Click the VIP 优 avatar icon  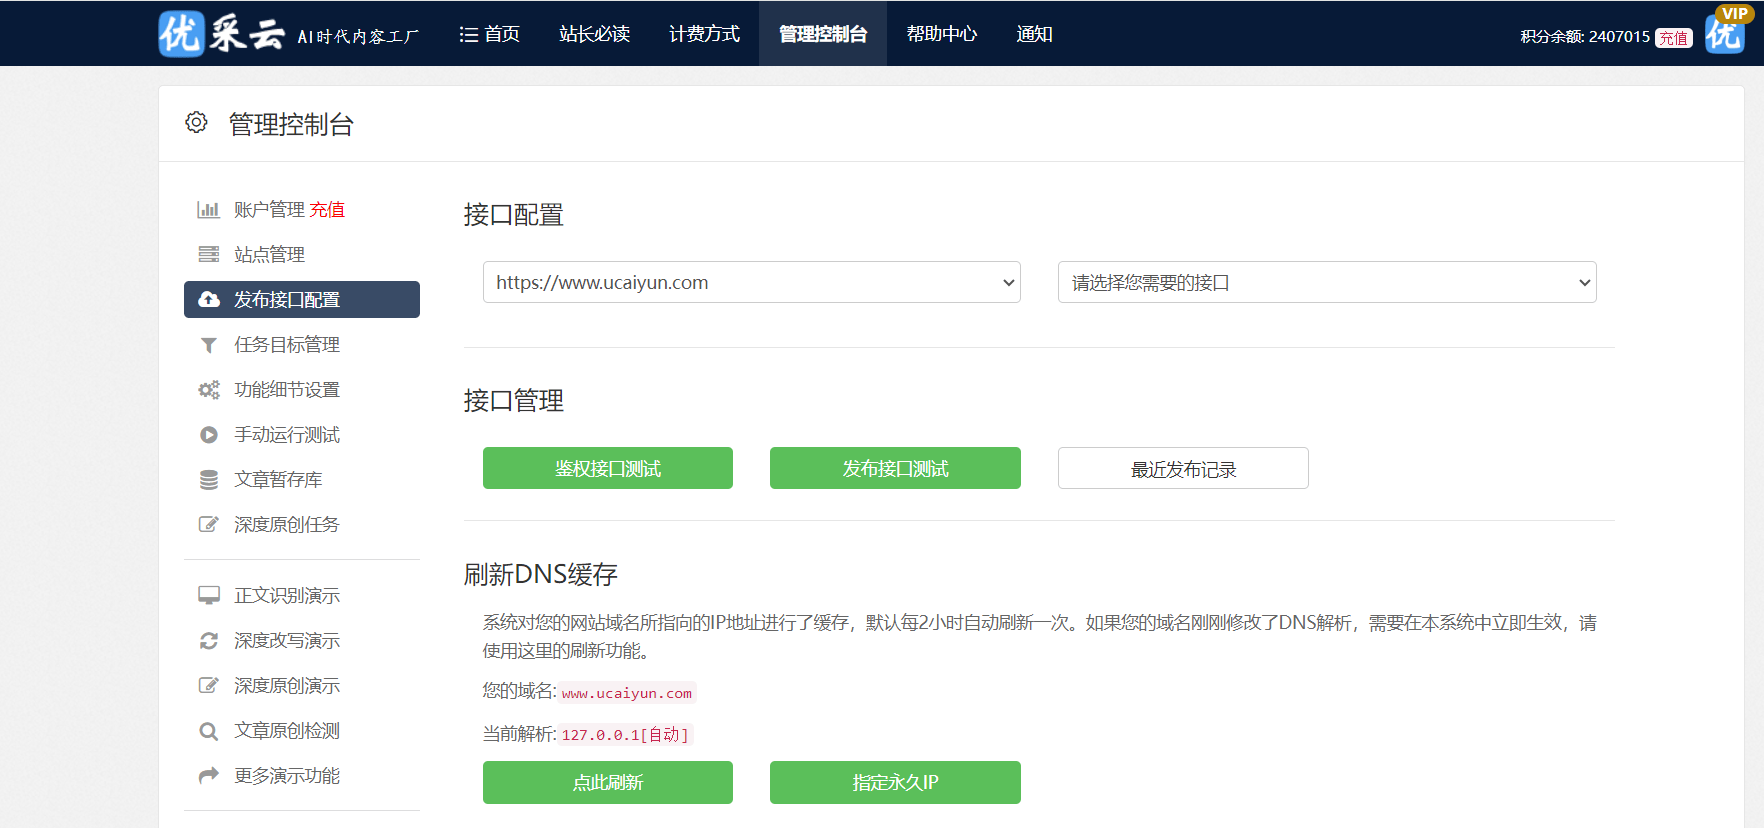point(1725,32)
